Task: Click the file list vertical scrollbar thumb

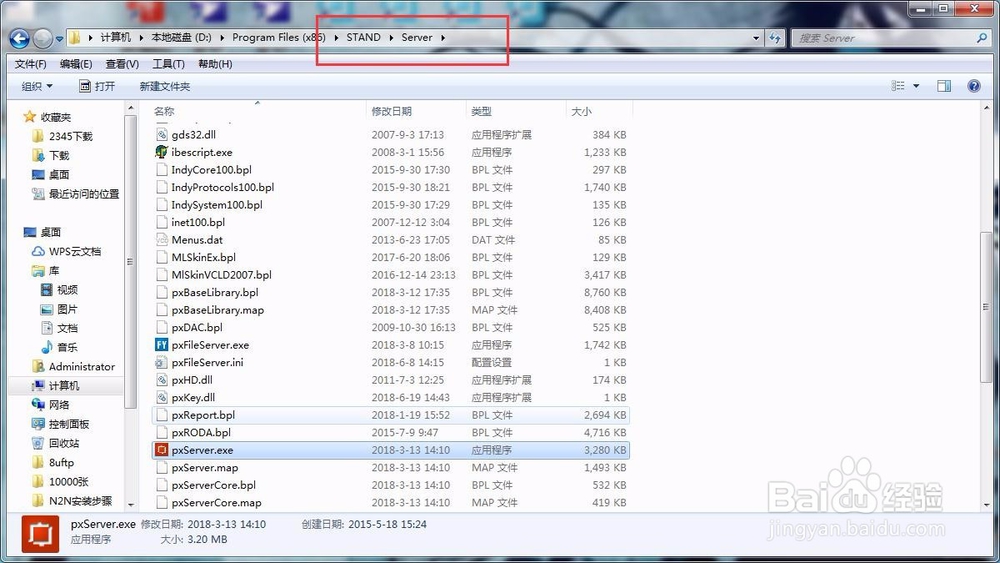Action: click(986, 307)
